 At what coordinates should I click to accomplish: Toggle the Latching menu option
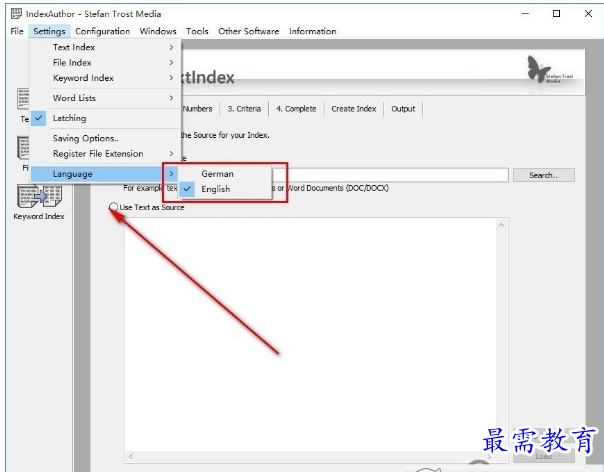pos(105,118)
